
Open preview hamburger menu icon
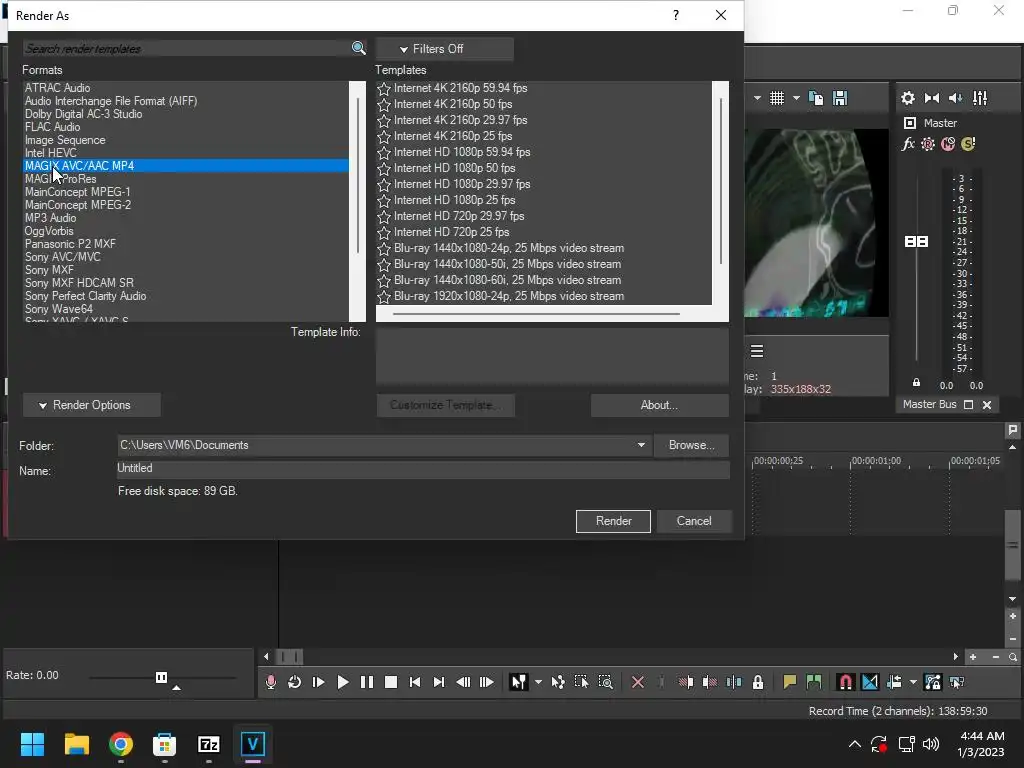tap(757, 351)
